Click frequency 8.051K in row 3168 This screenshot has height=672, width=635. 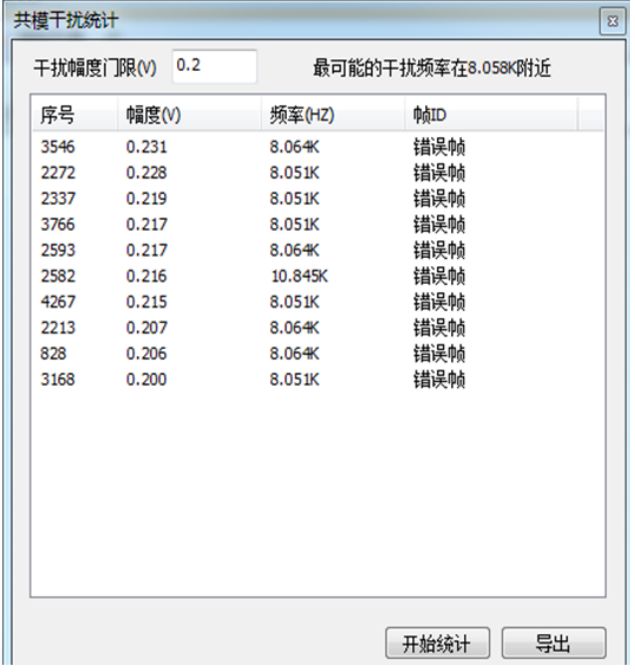[294, 379]
